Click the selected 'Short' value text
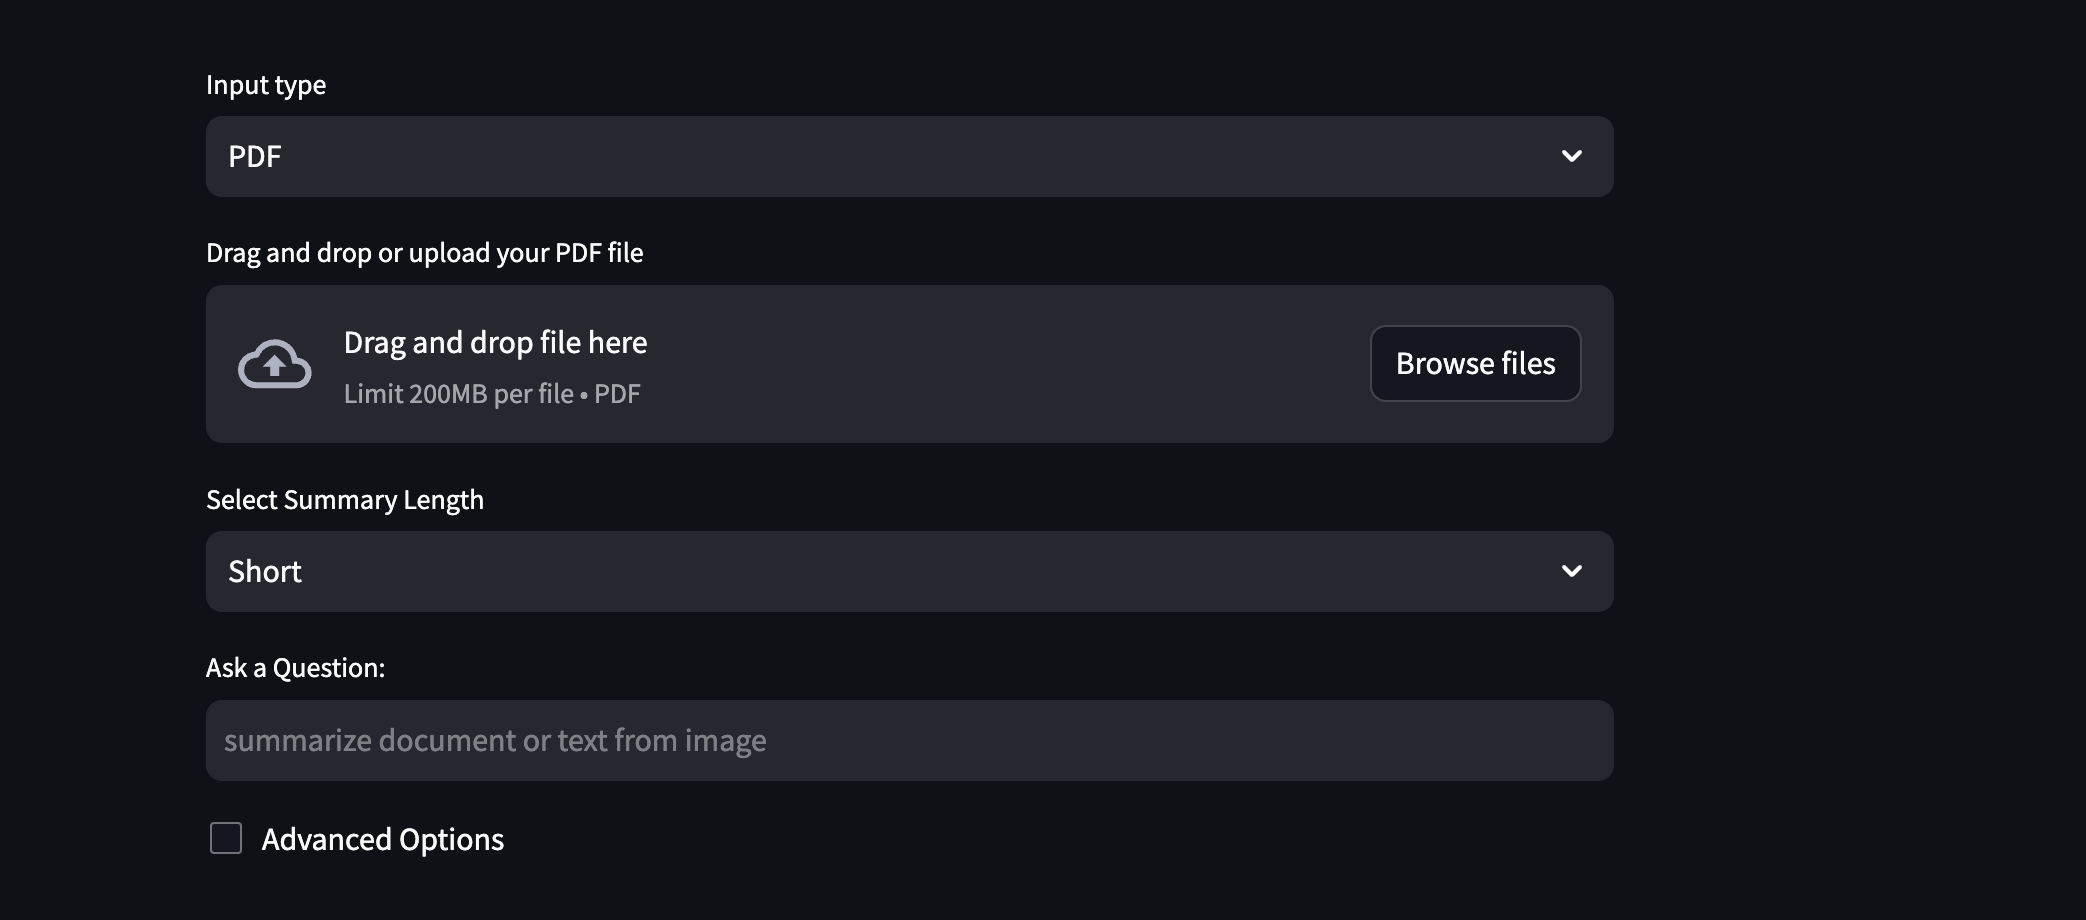Image resolution: width=2086 pixels, height=920 pixels. [264, 571]
